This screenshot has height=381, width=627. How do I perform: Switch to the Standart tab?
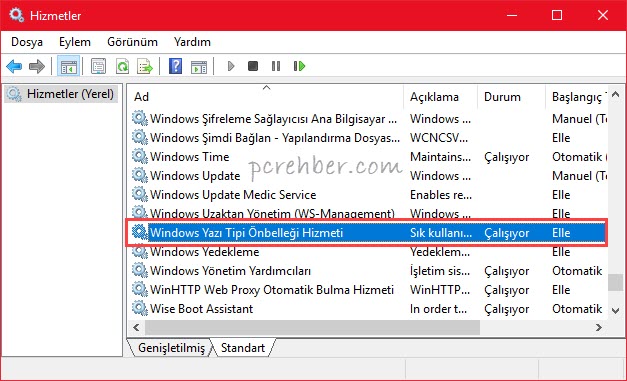point(243,348)
